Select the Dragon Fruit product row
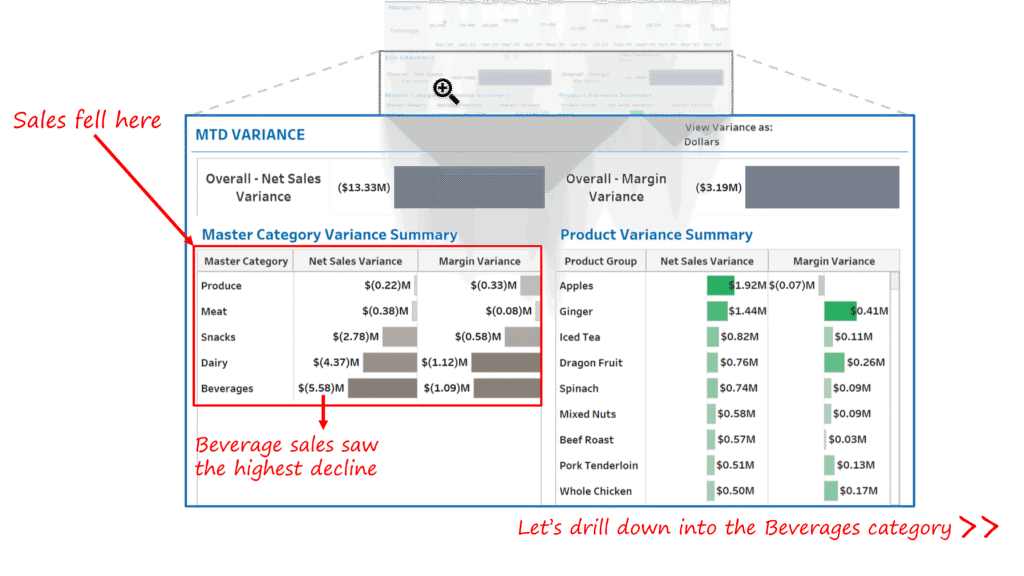The width and height of the screenshot is (1024, 576). coord(723,362)
